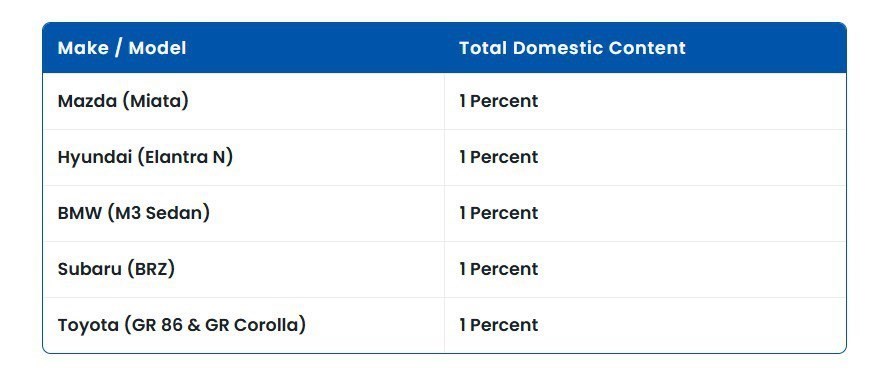Click the Toyota row's 1 Percent value

click(x=499, y=325)
